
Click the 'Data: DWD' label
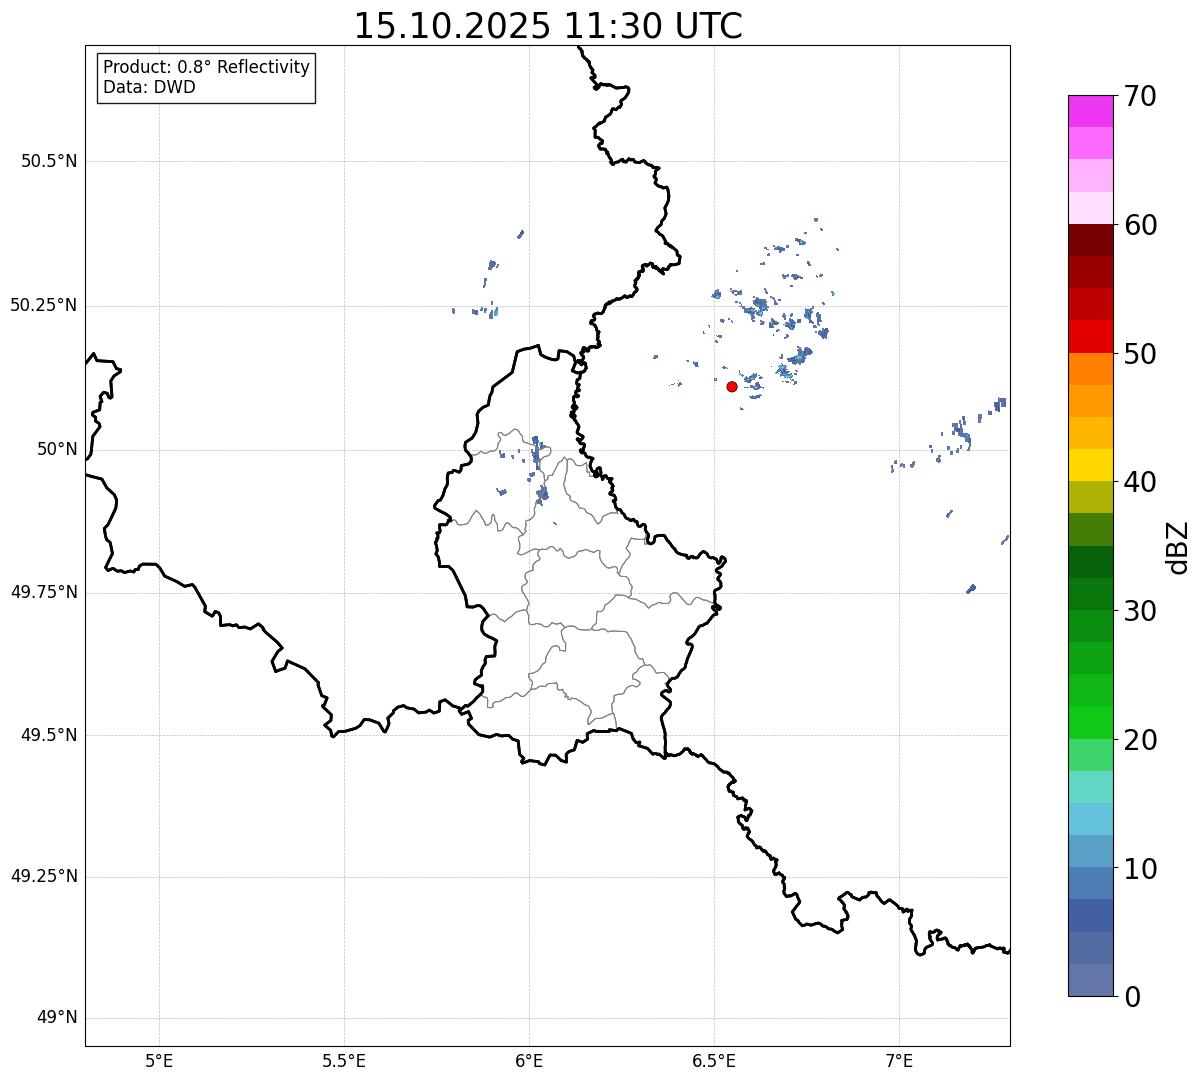149,87
